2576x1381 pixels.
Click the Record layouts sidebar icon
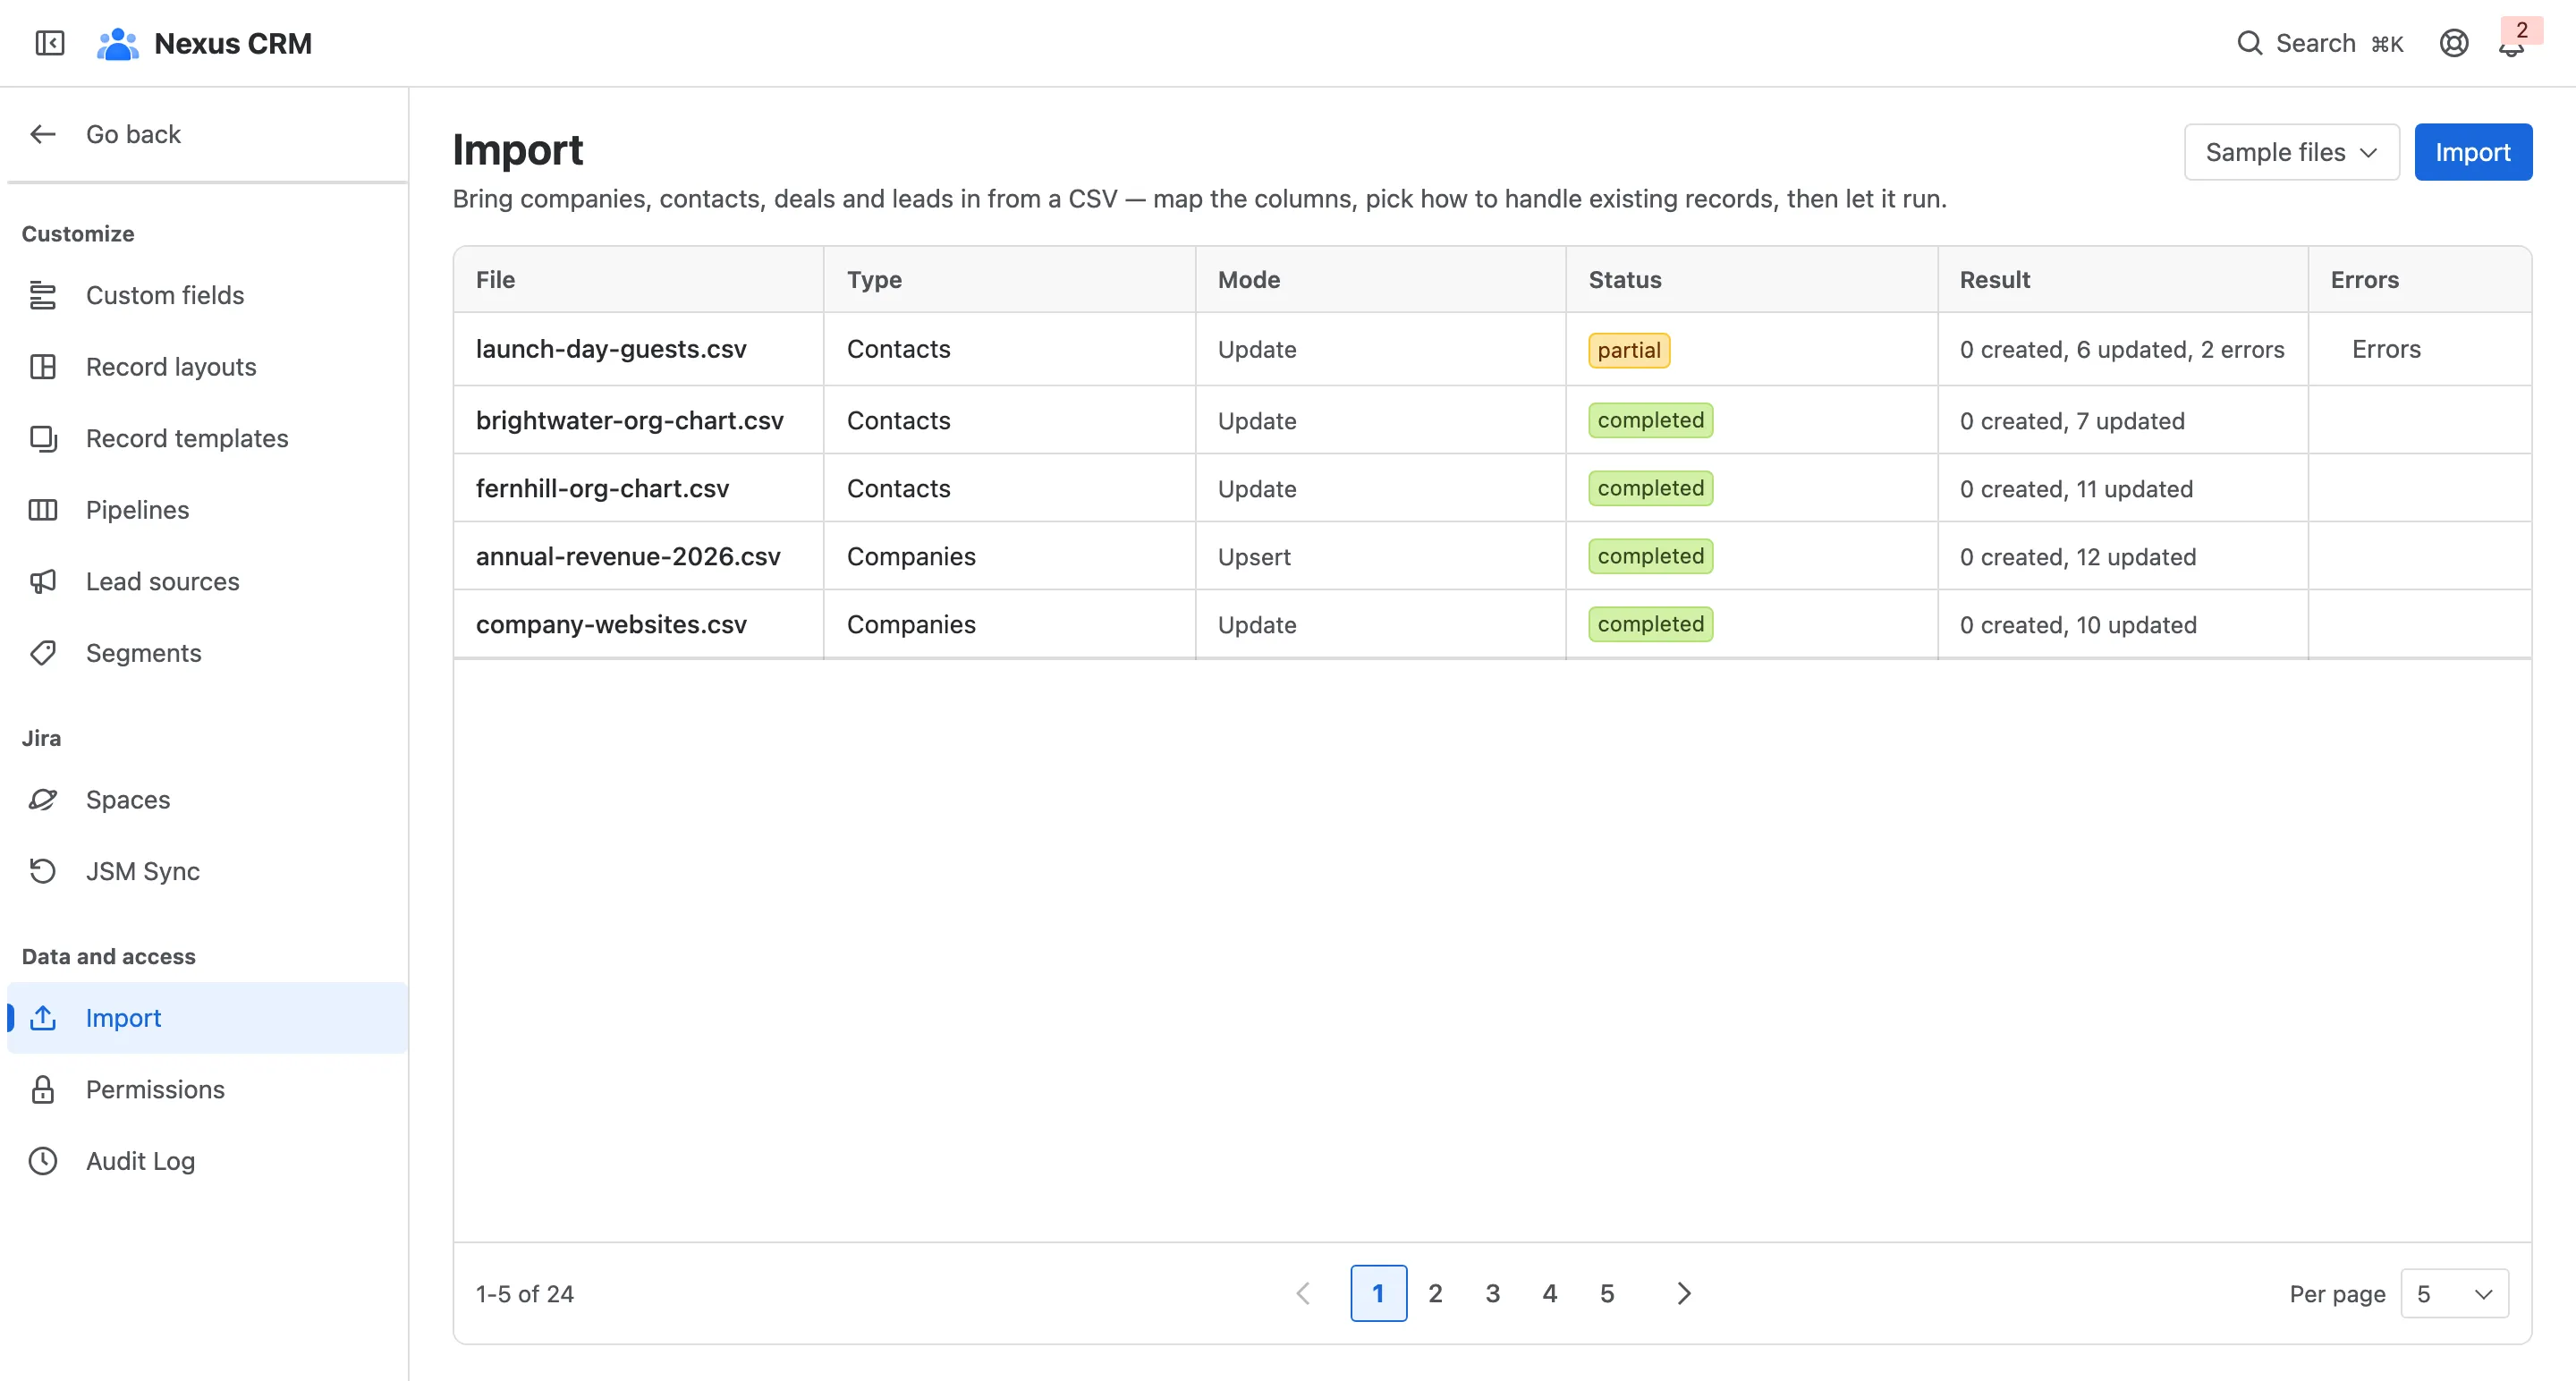click(43, 367)
